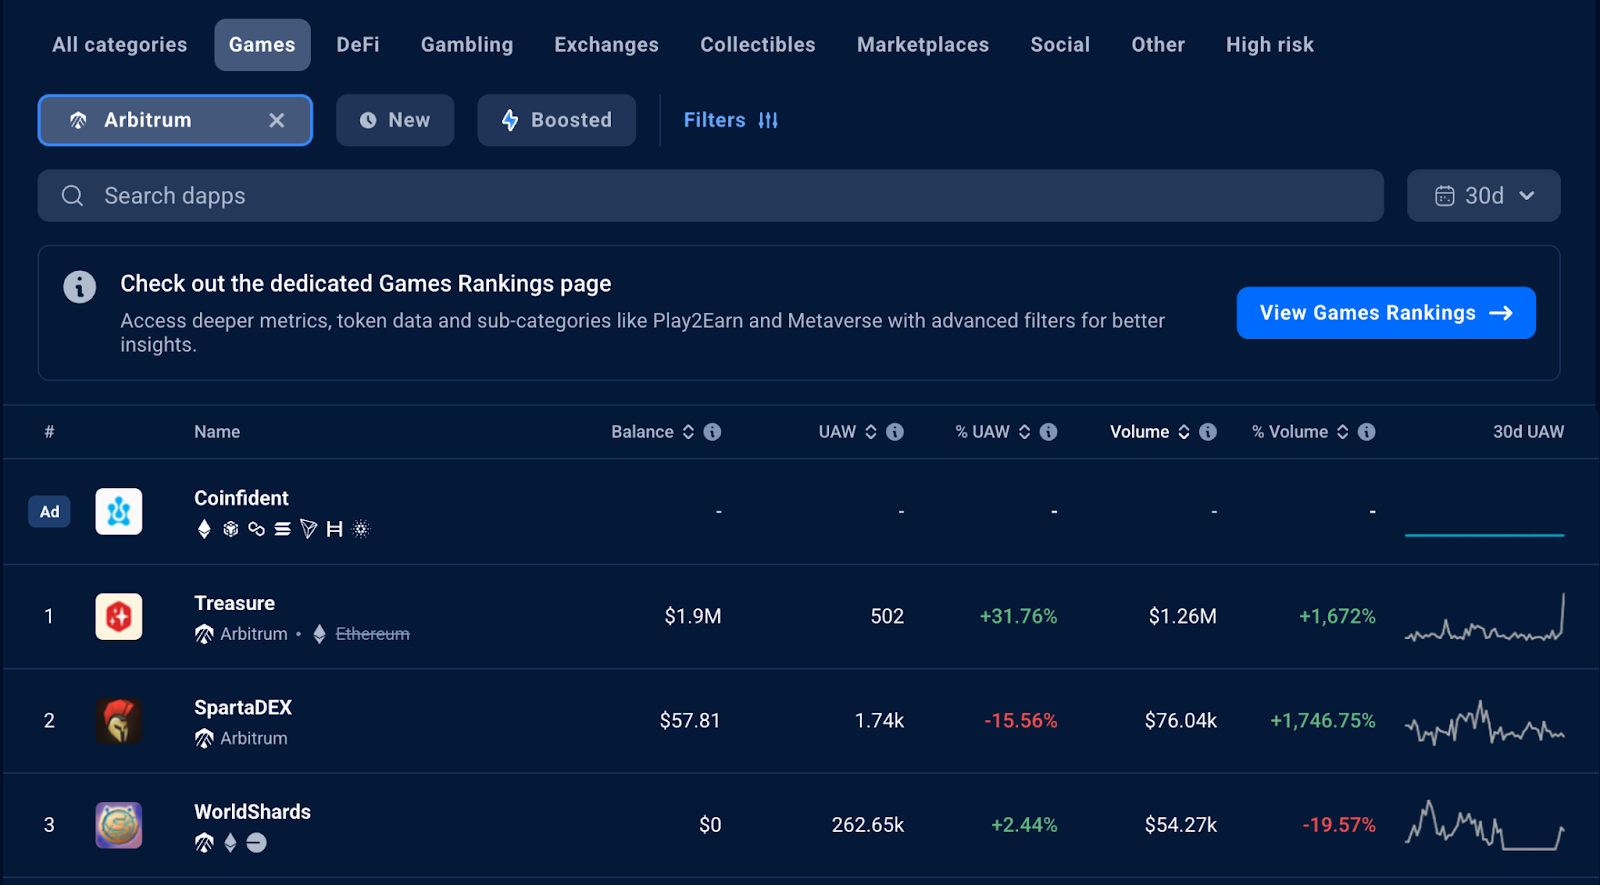
Task: Click the WorldShards logo icon
Action: [x=118, y=825]
